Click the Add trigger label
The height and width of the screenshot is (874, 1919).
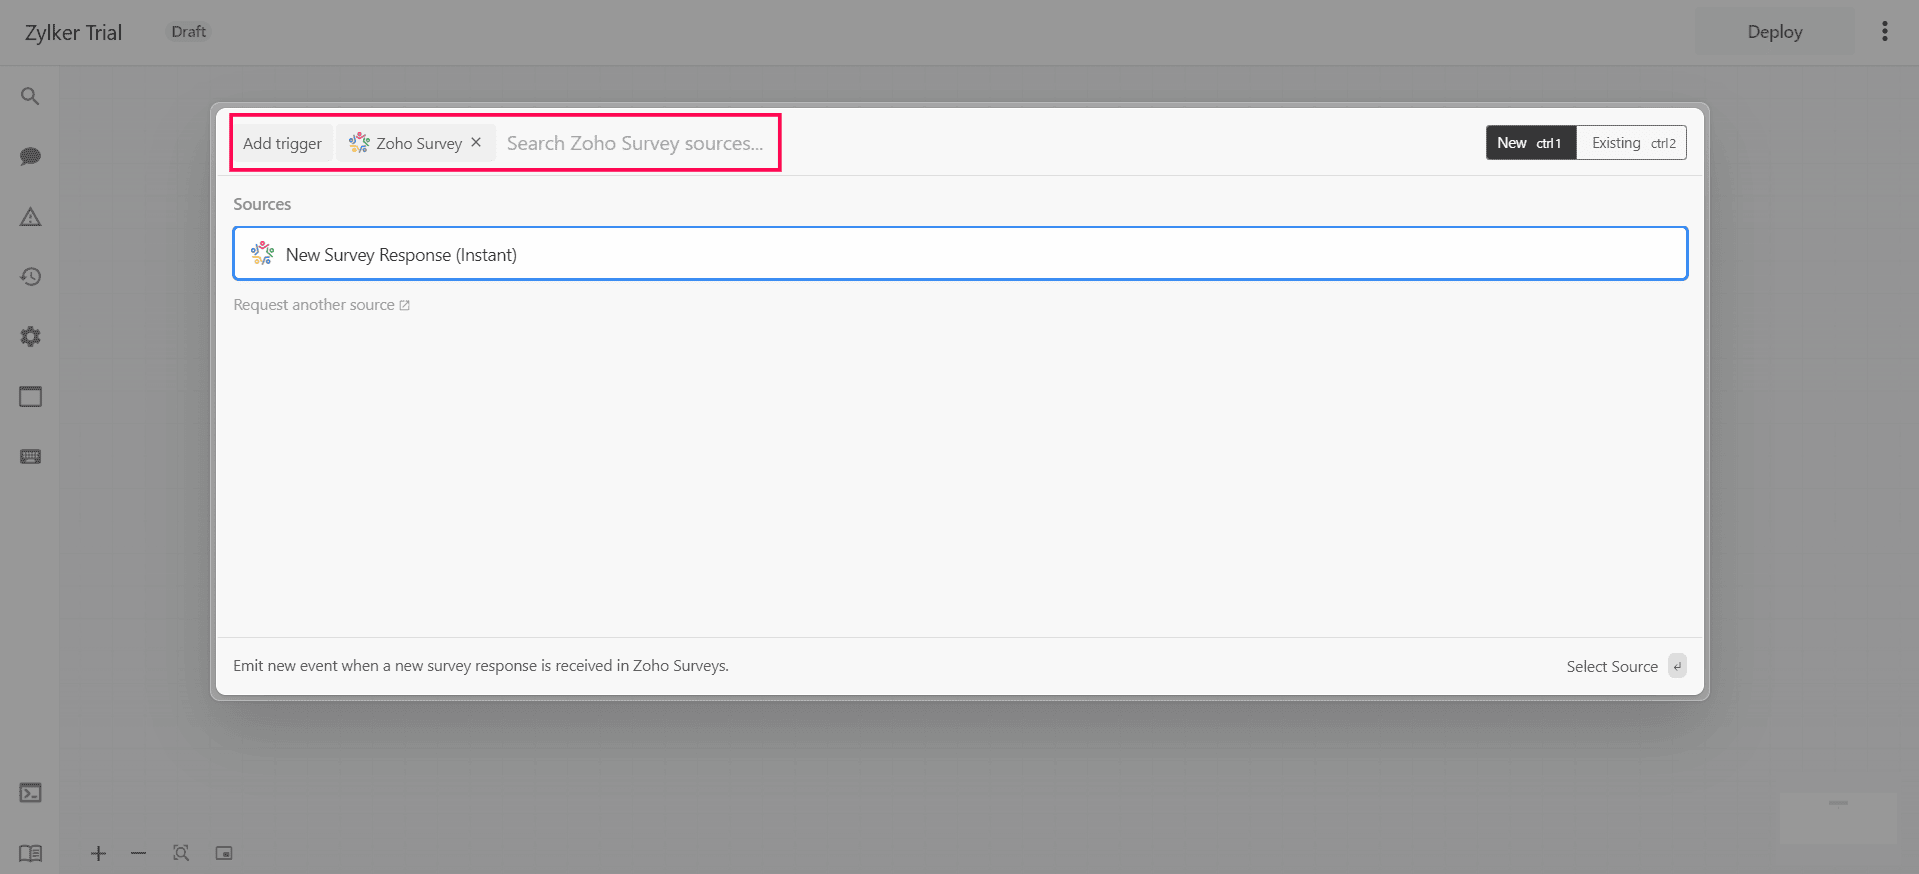[x=282, y=143]
